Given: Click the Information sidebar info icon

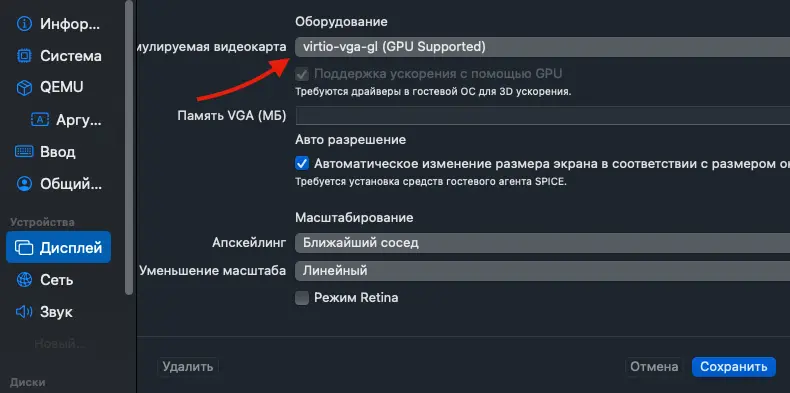Looking at the screenshot, I should pos(24,24).
